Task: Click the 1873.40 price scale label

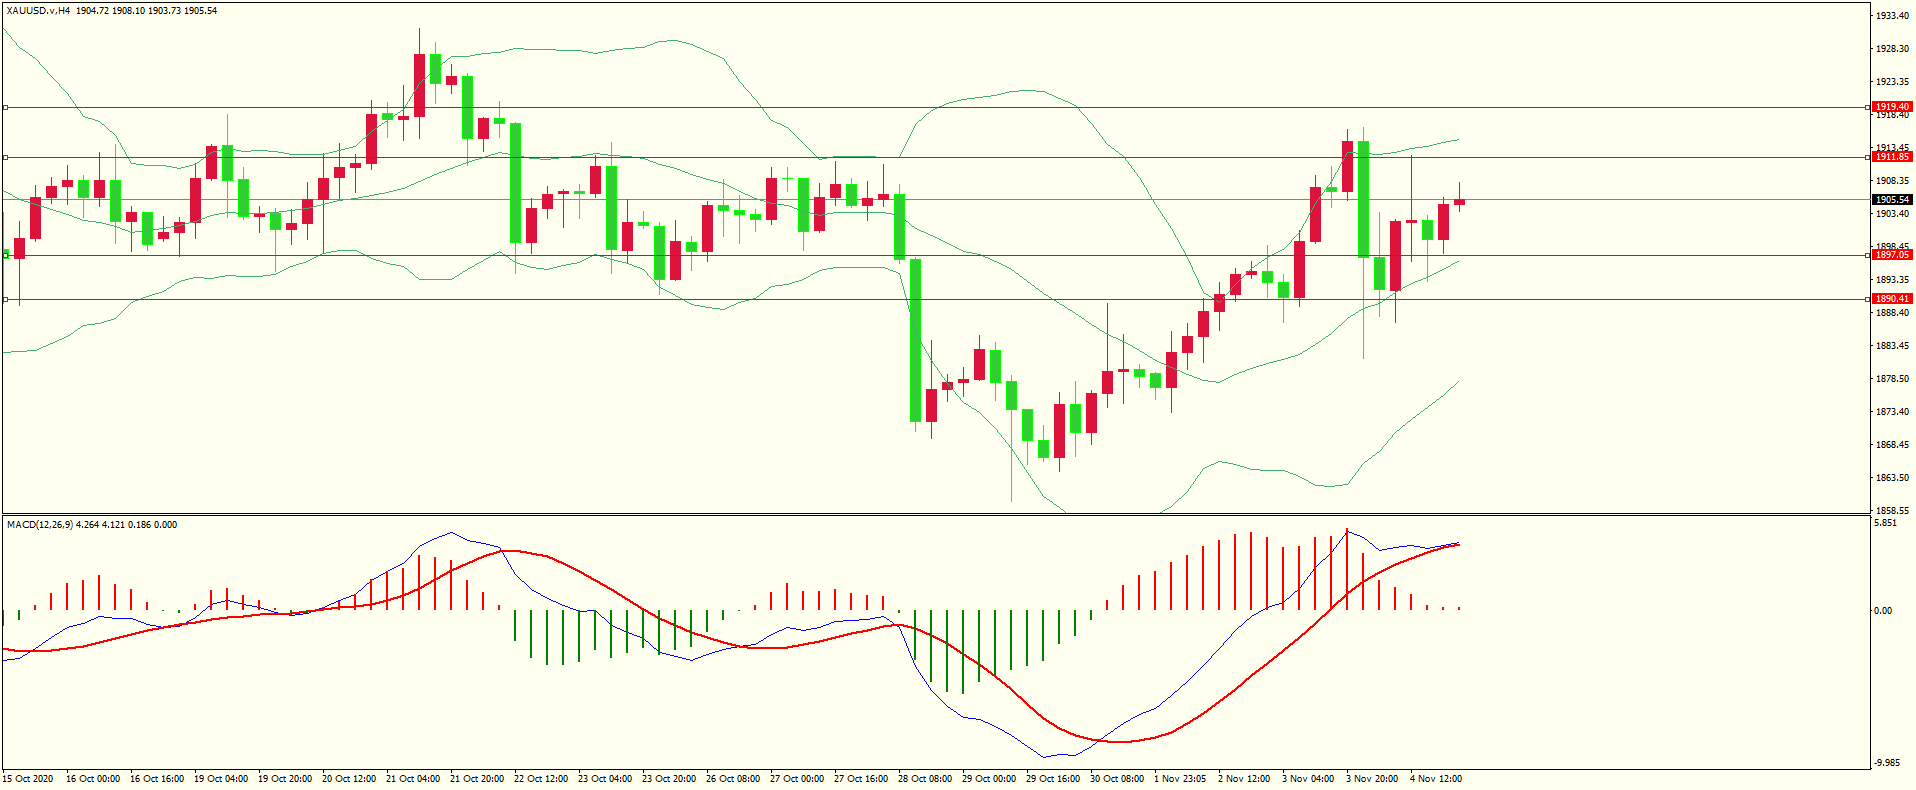Action: (x=1892, y=412)
